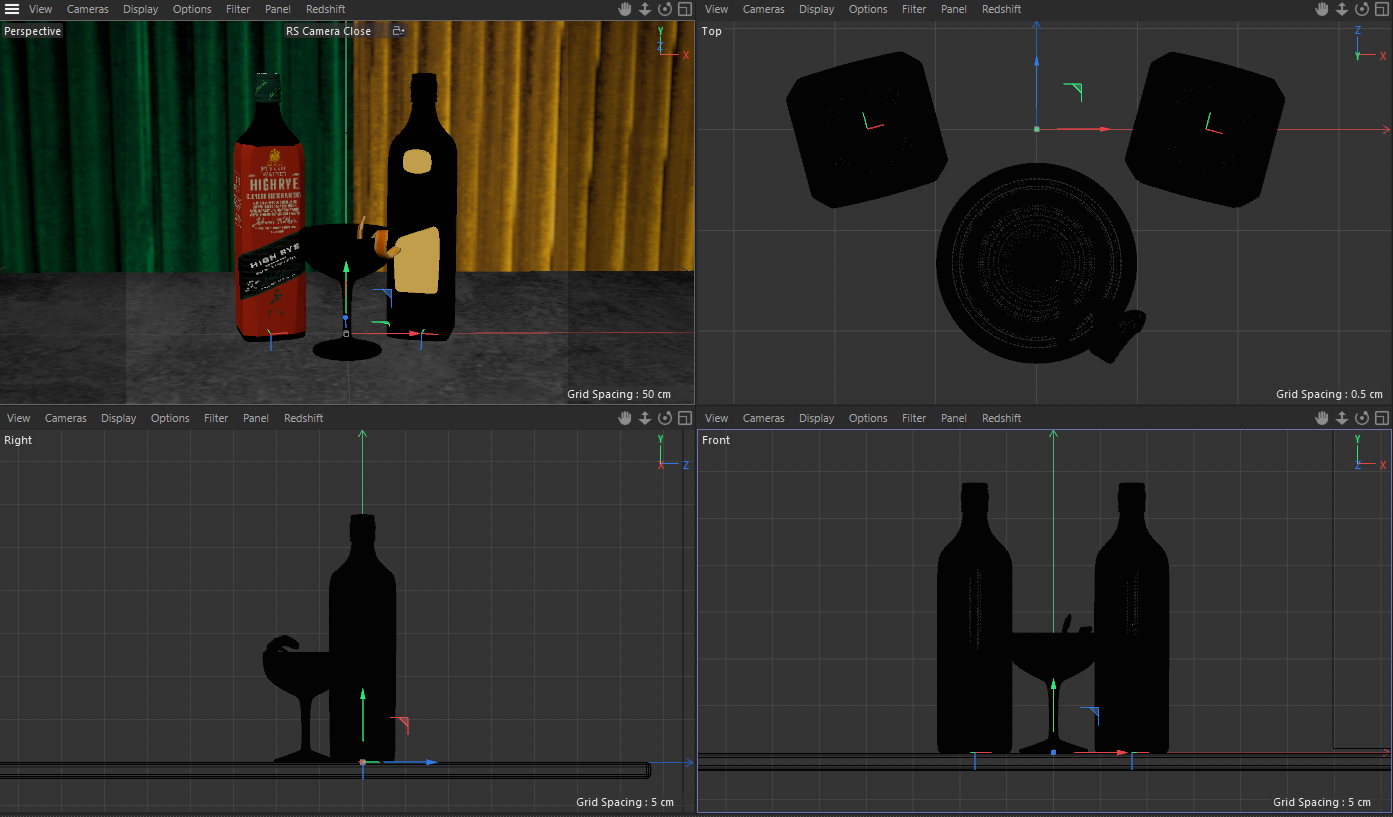Open Panel menu in Front viewport
The height and width of the screenshot is (817, 1393).
[x=954, y=418]
